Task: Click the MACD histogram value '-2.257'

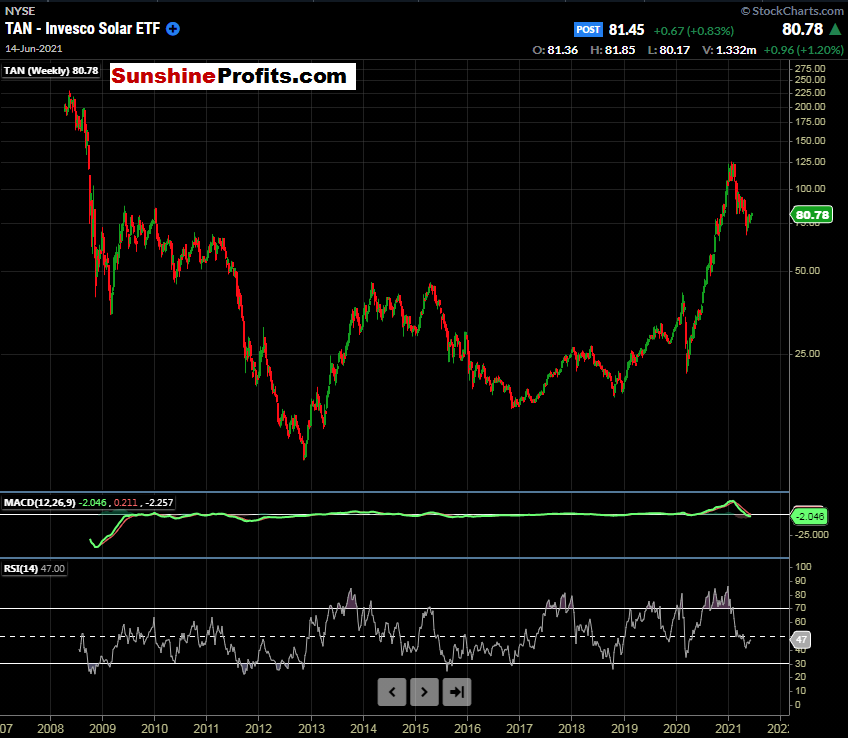Action: [159, 503]
